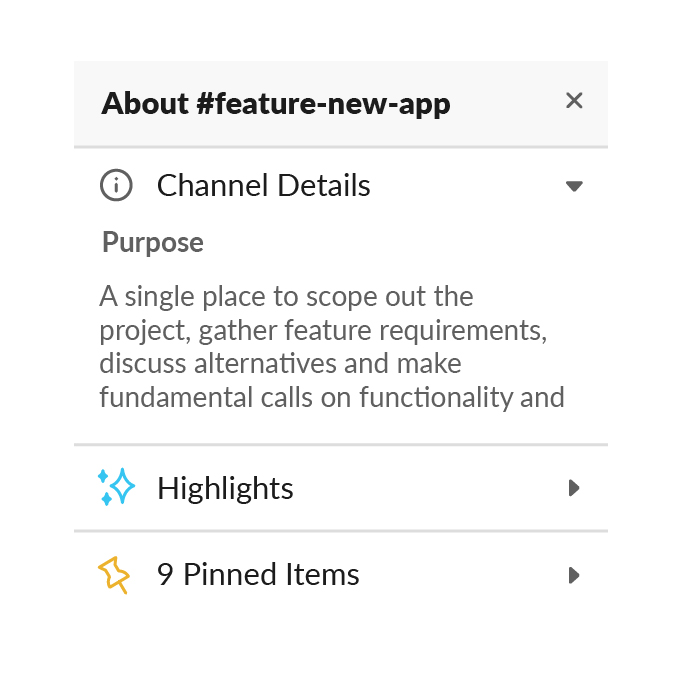
Task: Click the word "Details" in Channel Details
Action: (324, 185)
